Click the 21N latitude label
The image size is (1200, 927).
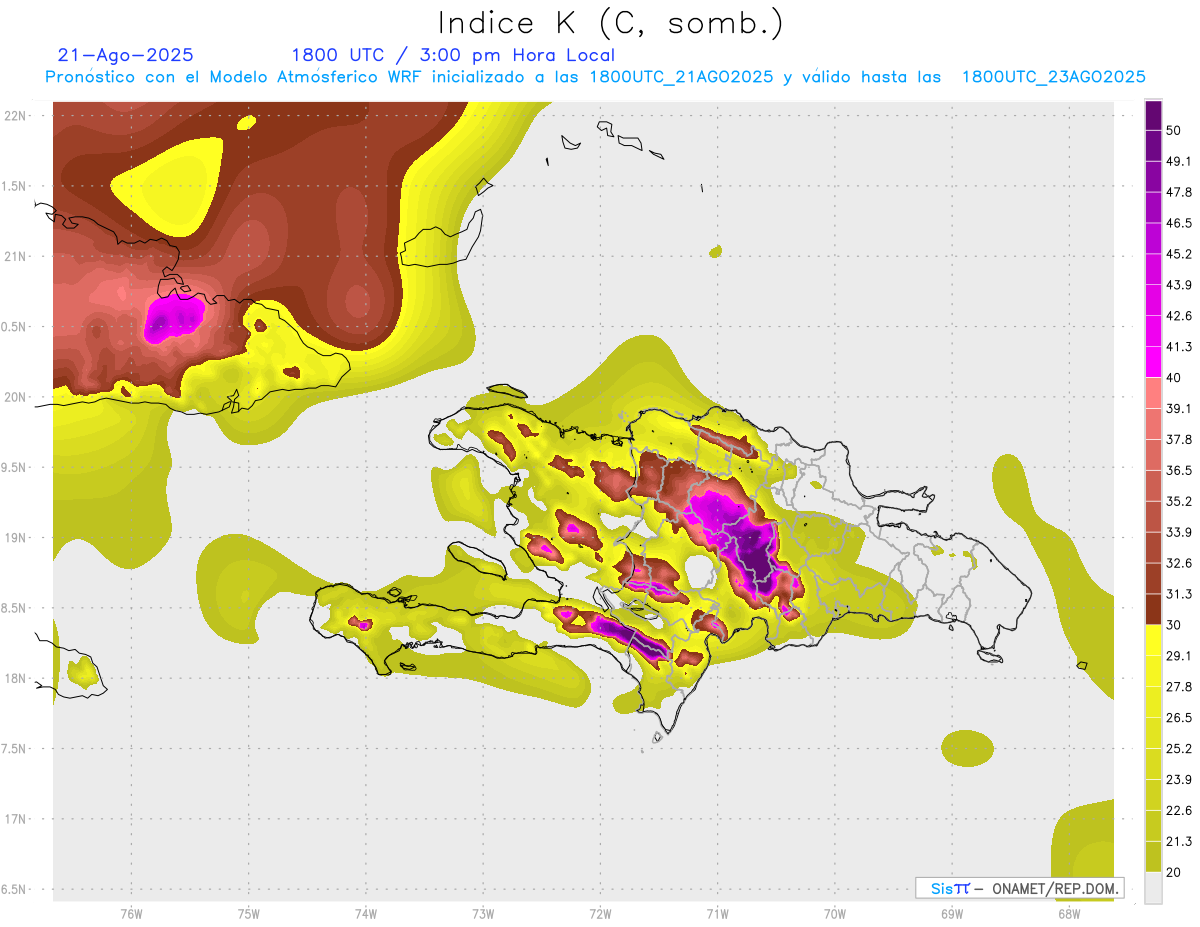pos(15,256)
